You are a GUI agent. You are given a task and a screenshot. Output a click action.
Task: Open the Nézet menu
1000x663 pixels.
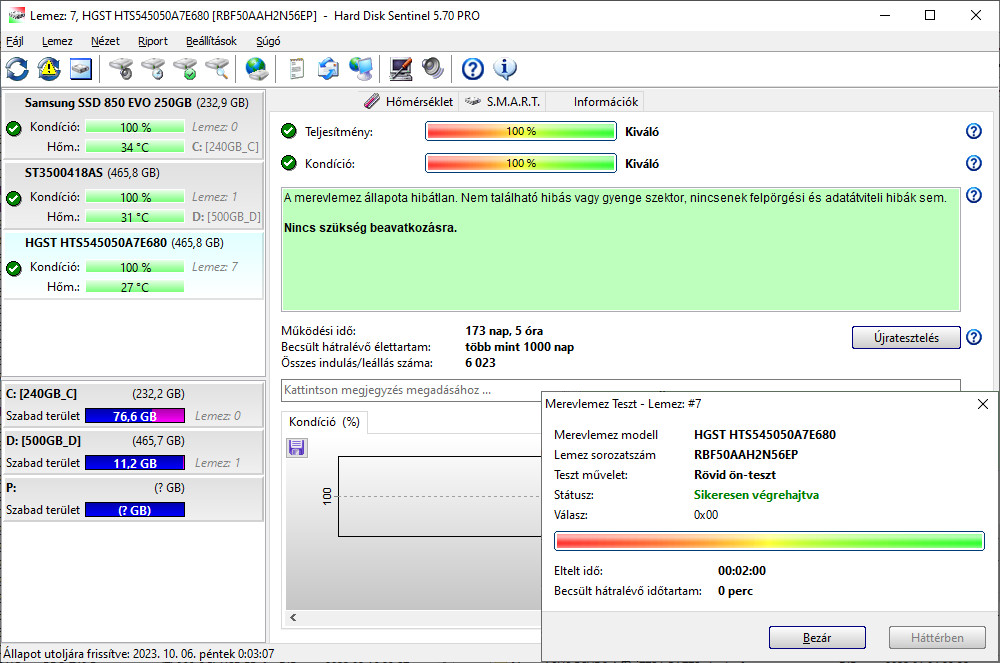[105, 41]
